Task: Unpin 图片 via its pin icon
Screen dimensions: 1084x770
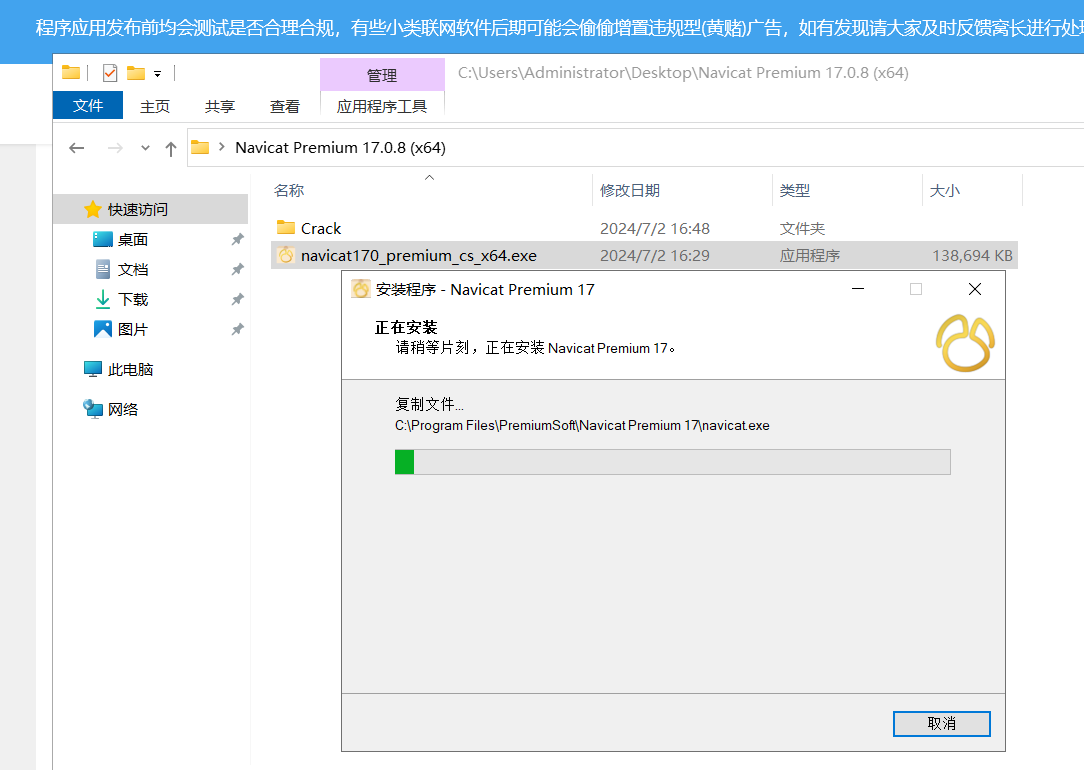Action: tap(237, 329)
